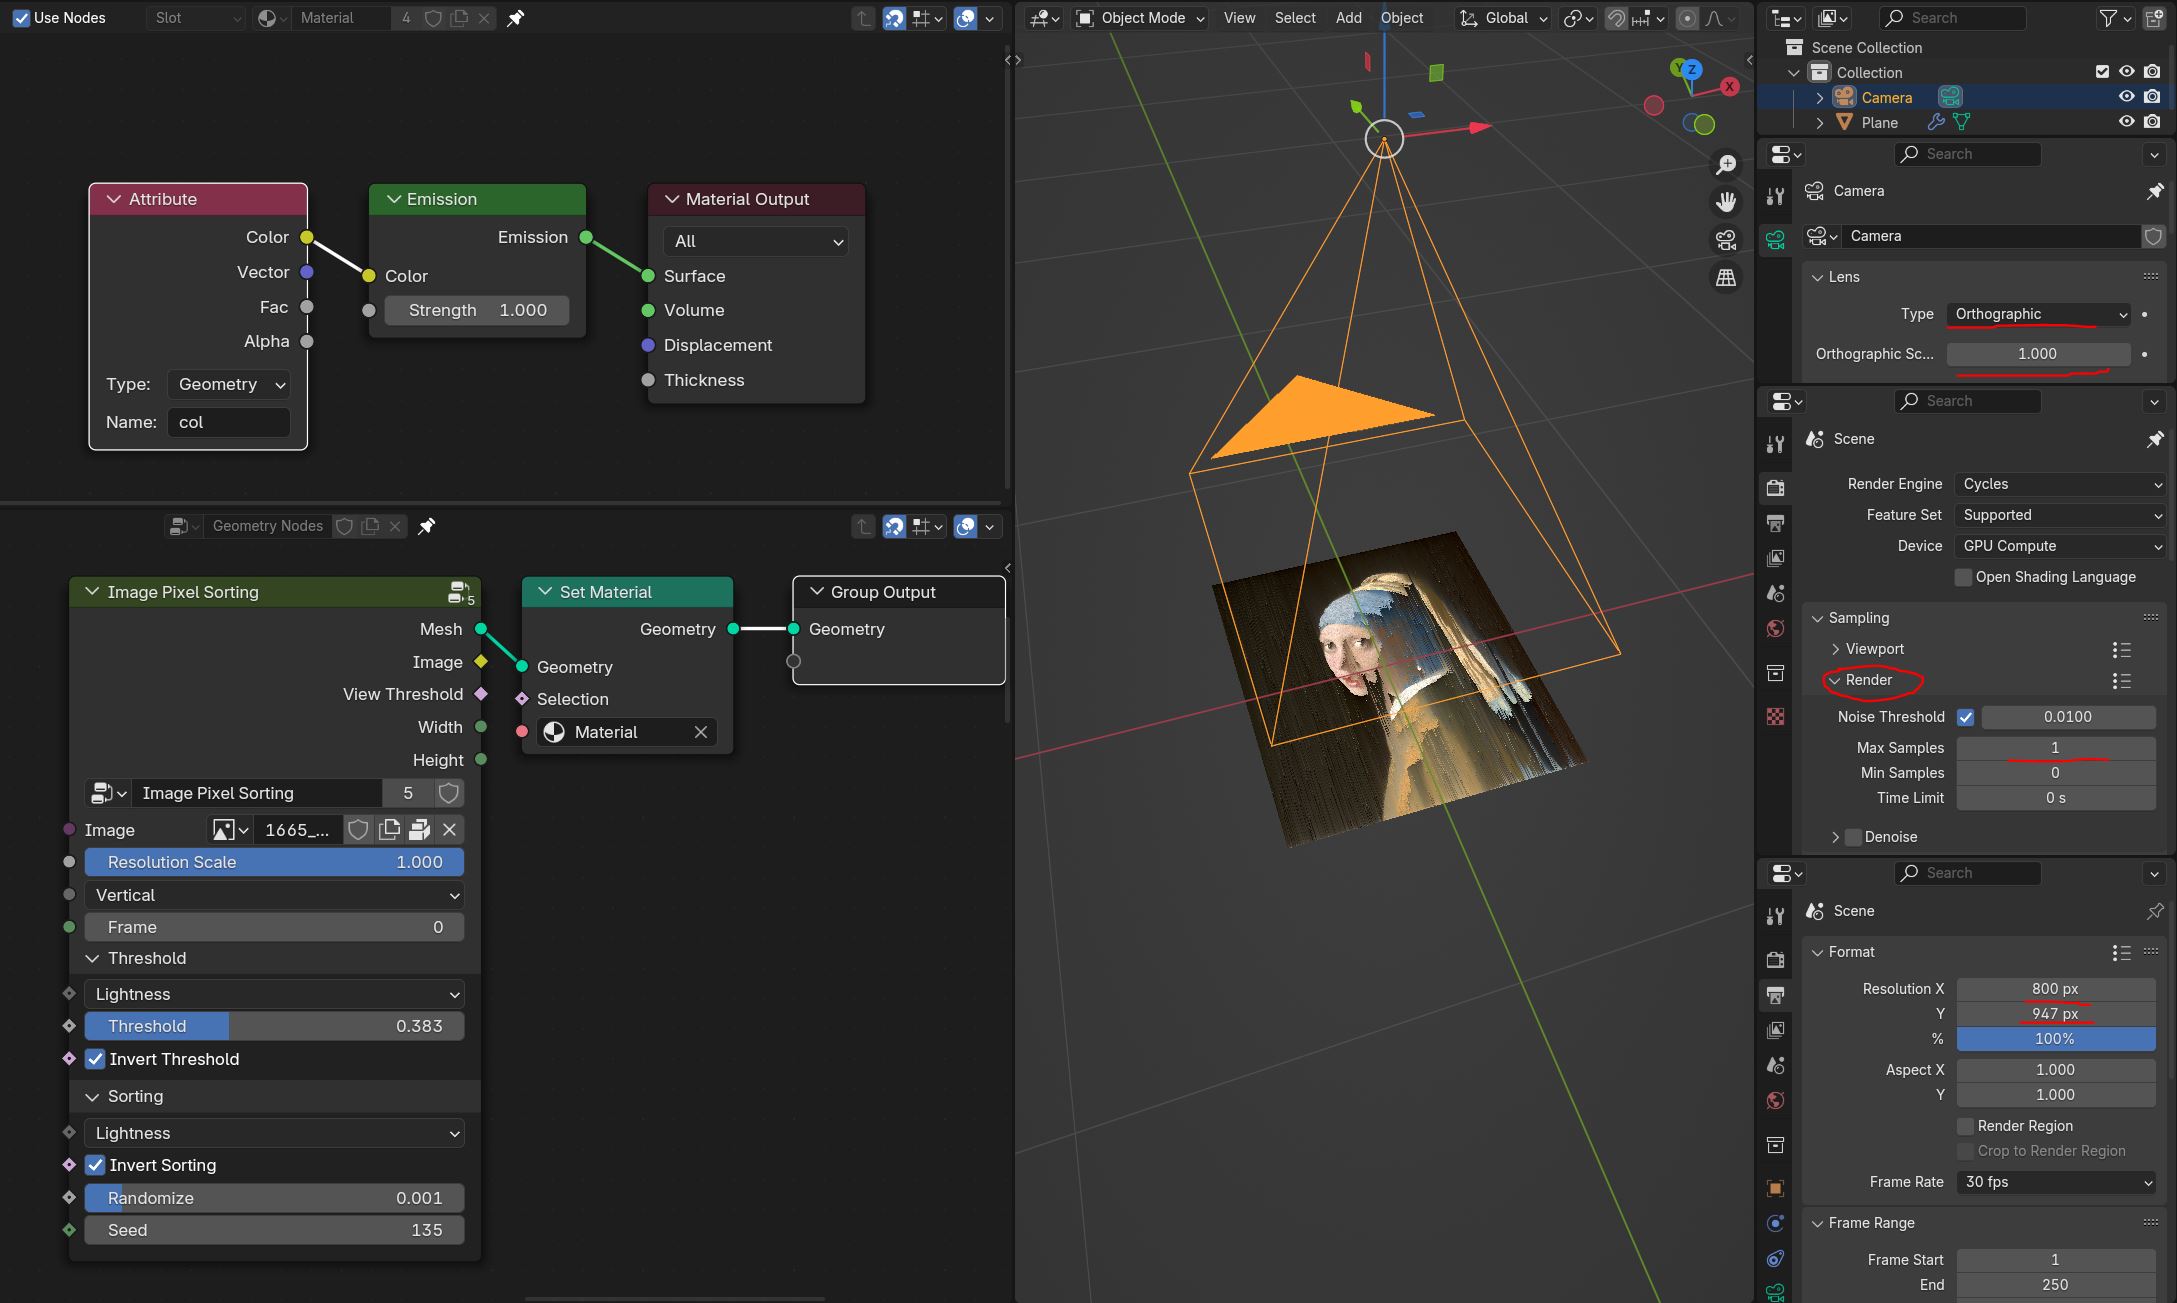This screenshot has width=2177, height=1303.
Task: Open the Texture tab with the checkered icon
Action: [1775, 716]
